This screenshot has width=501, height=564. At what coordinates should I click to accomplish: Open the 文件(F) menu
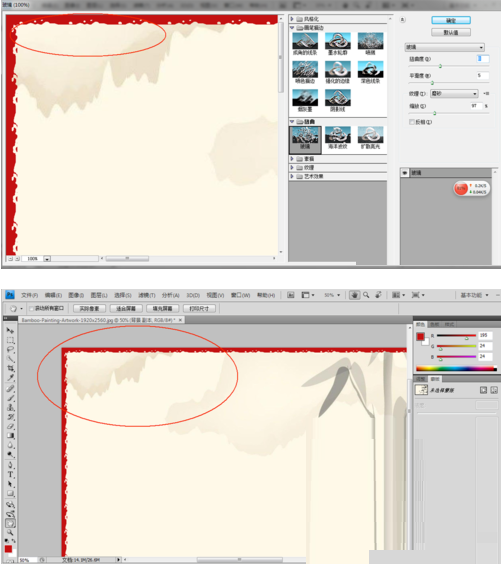29,295
